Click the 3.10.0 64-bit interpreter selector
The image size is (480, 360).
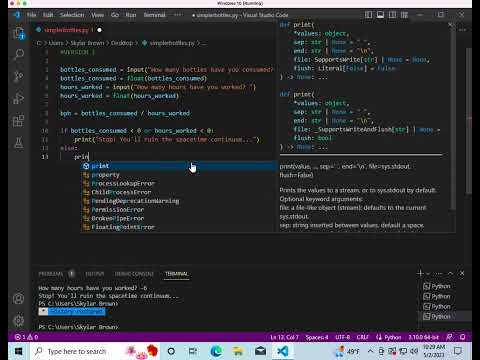423,337
